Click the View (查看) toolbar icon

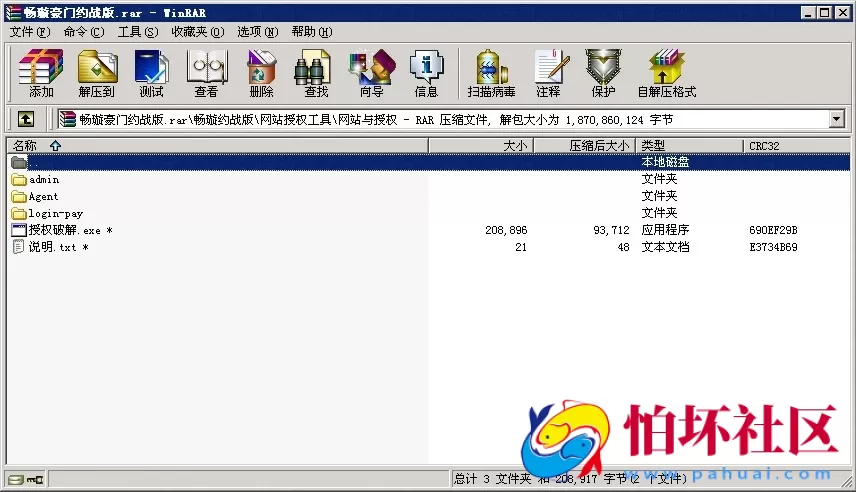[x=206, y=73]
